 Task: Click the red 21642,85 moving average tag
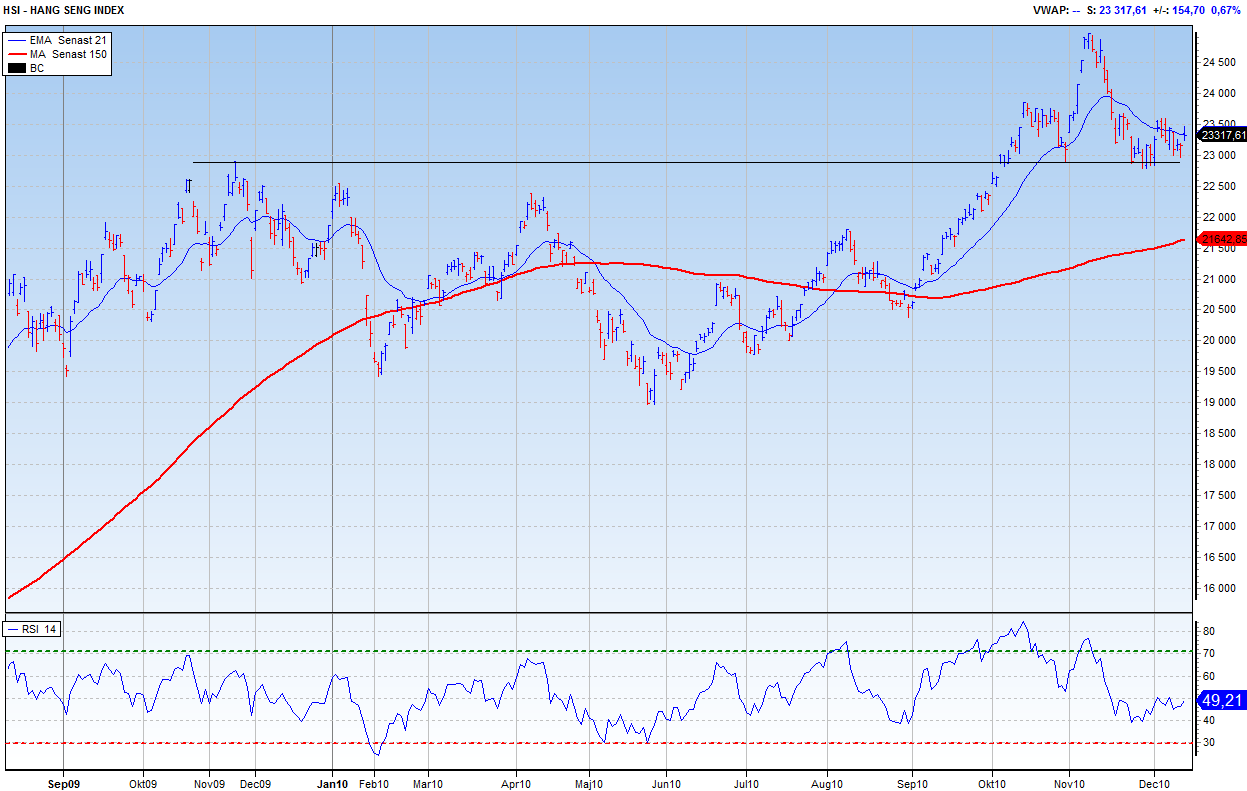pos(1223,239)
